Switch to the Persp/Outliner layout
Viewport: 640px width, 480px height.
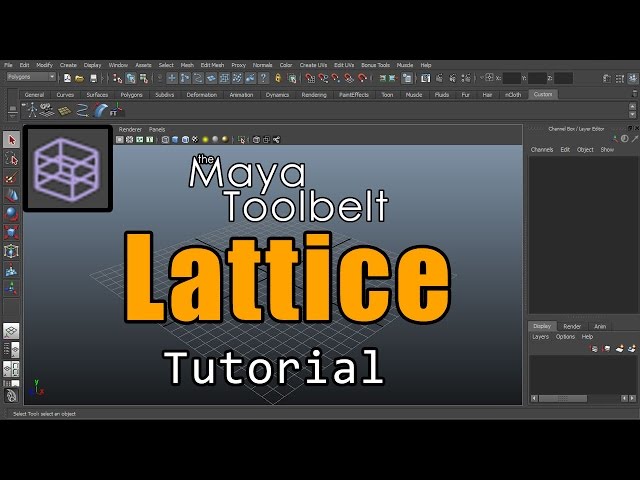[11, 349]
